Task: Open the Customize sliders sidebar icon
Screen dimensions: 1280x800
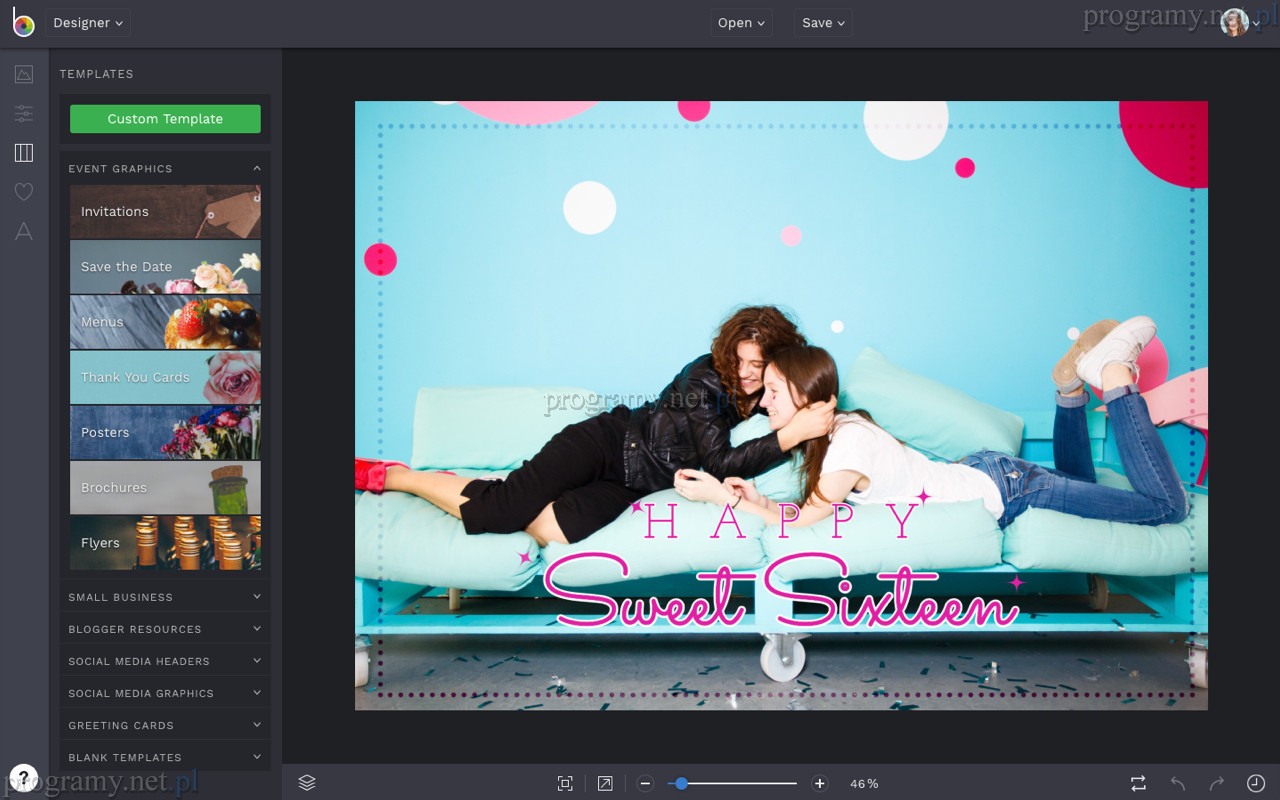Action: point(24,114)
